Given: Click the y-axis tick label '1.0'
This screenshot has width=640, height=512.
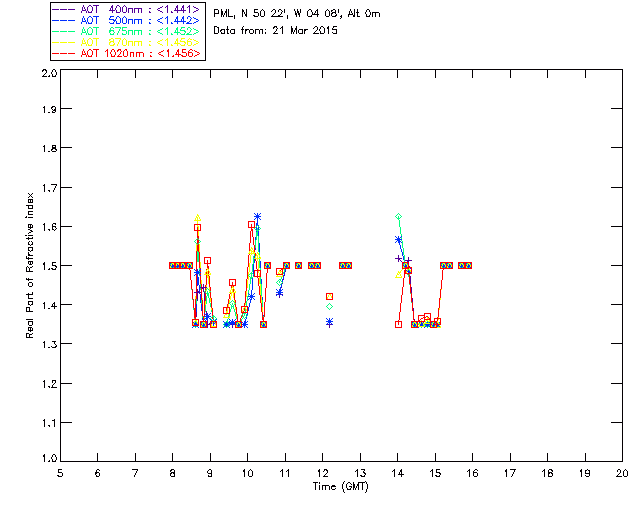Looking at the screenshot, I should tap(49, 459).
